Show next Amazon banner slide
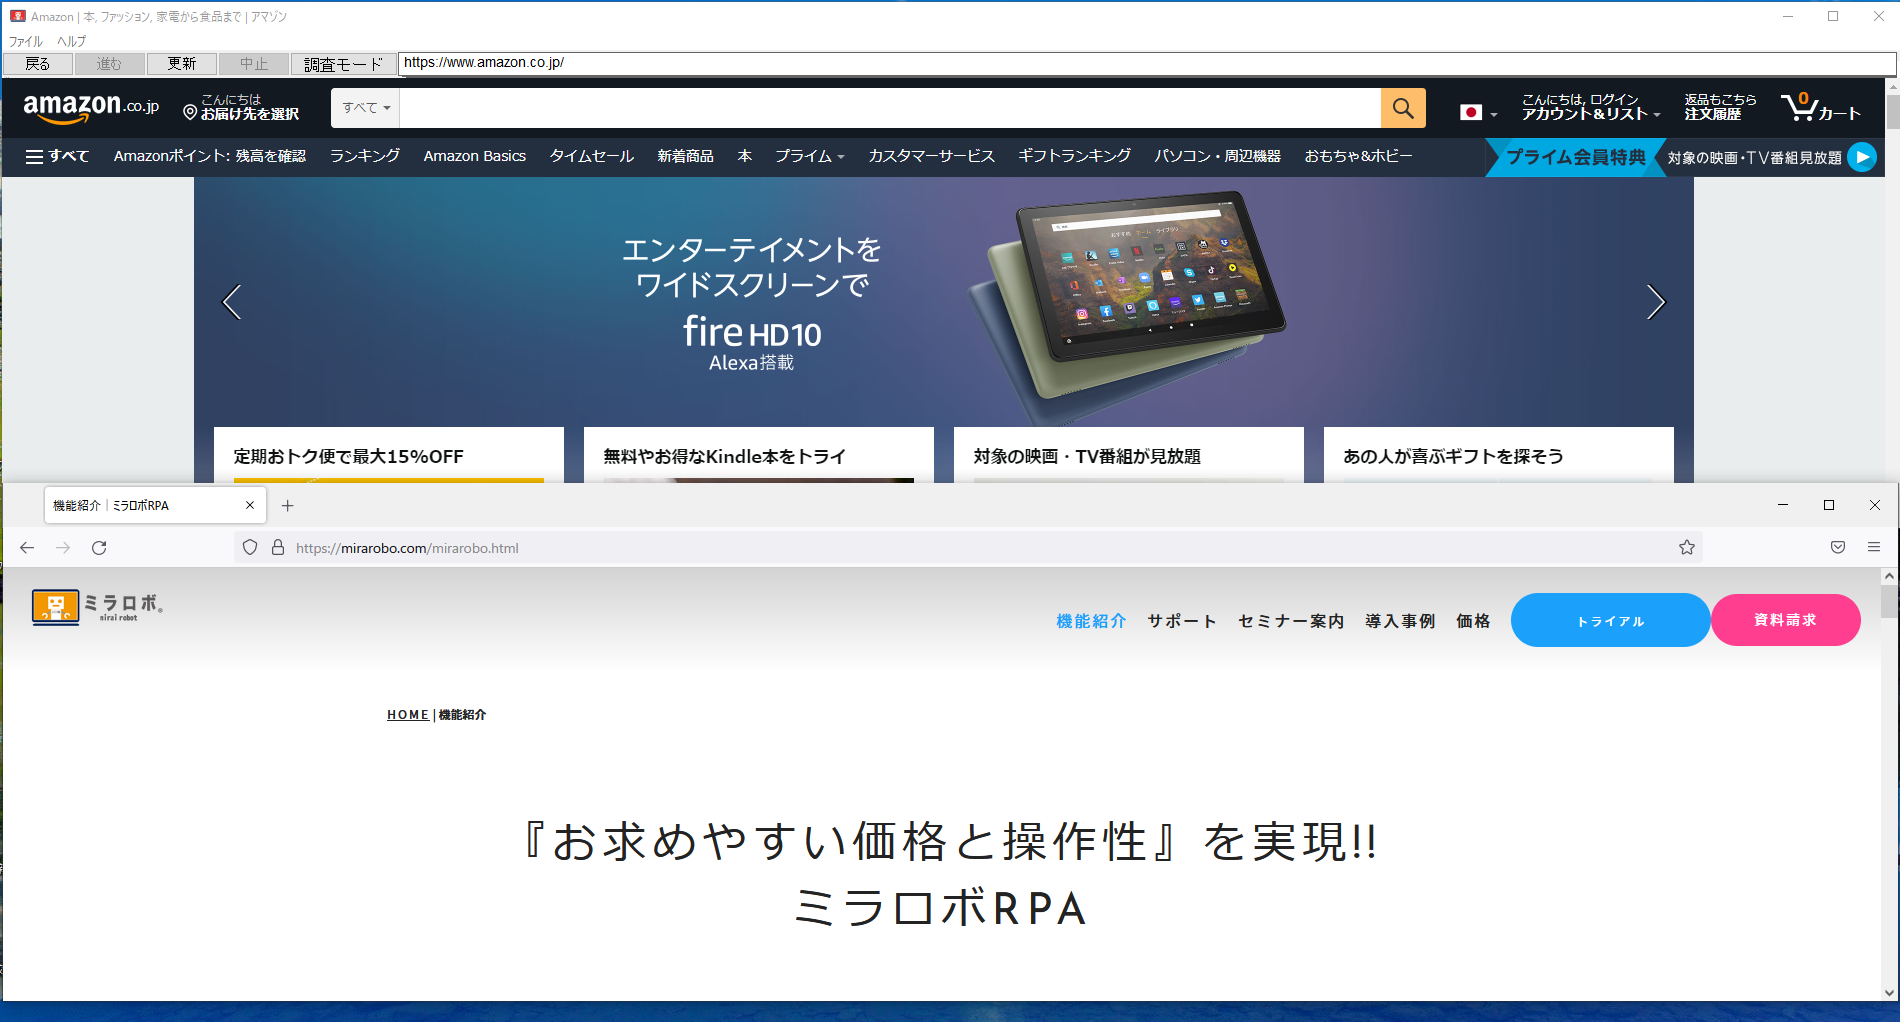Image resolution: width=1900 pixels, height=1022 pixels. [1656, 302]
